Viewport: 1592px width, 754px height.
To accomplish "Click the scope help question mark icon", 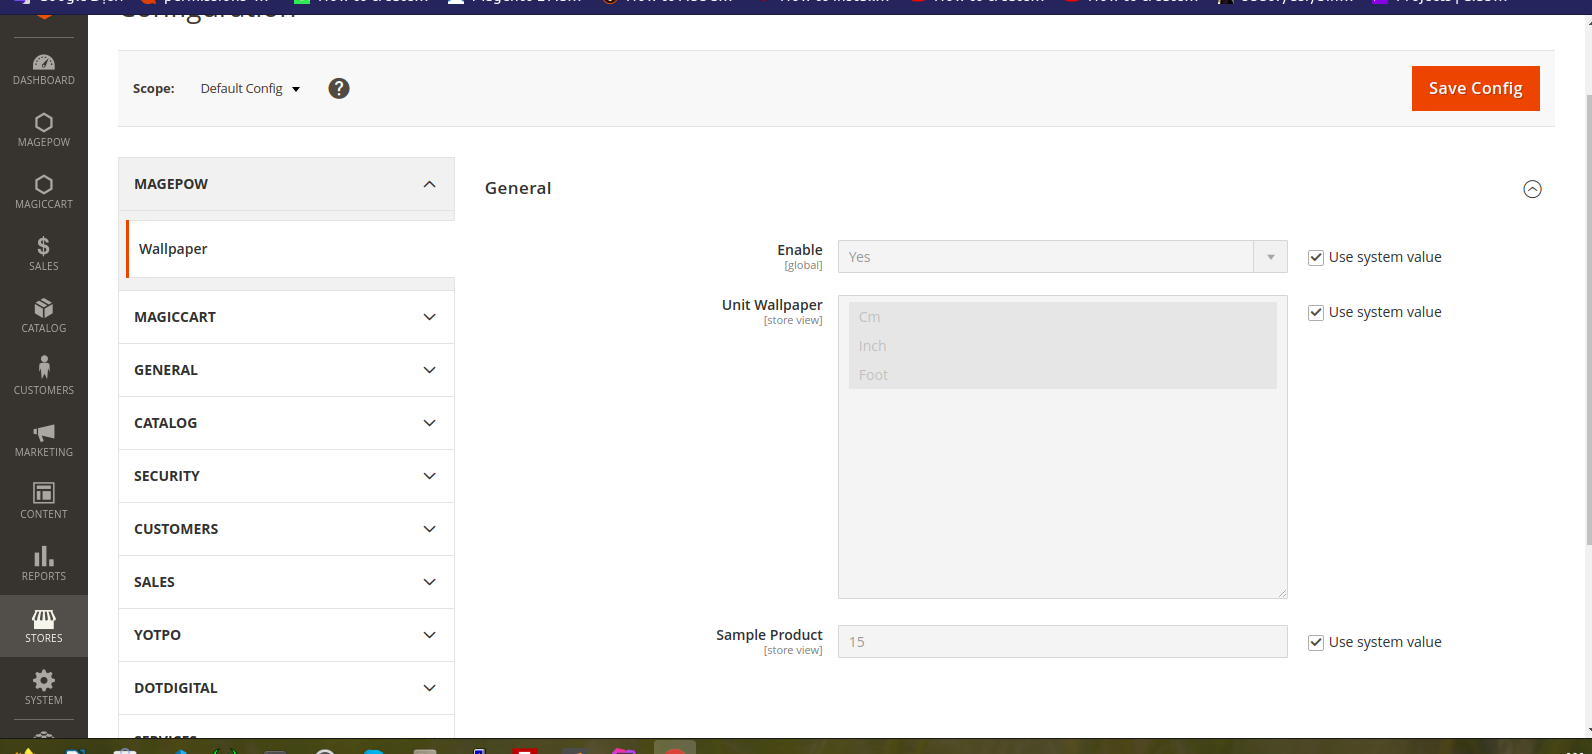I will click(339, 89).
